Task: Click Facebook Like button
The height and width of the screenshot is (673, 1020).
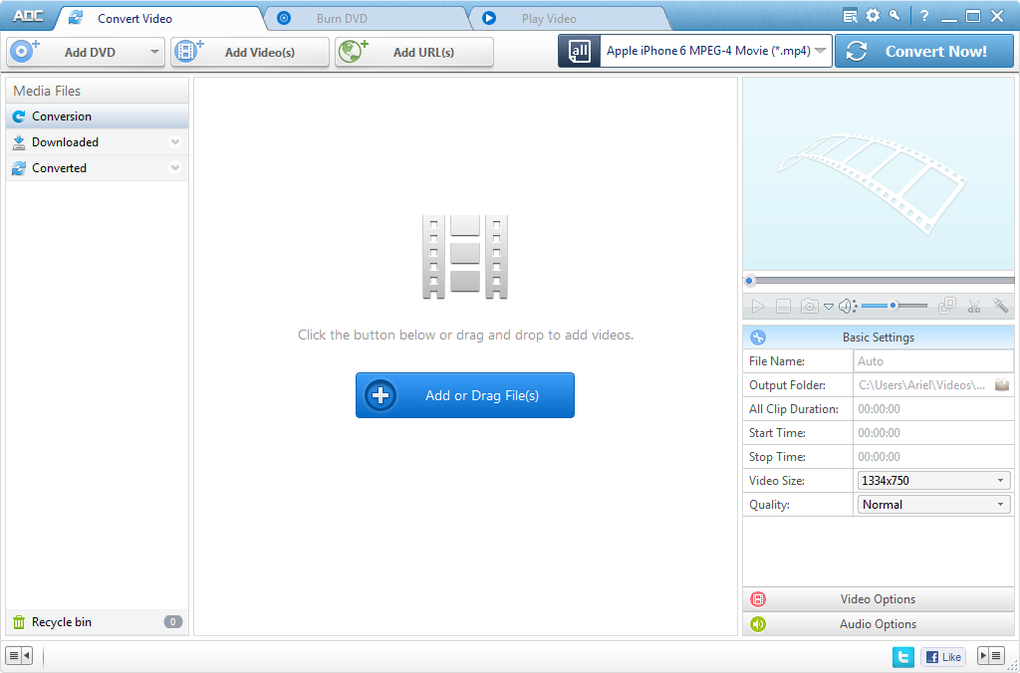Action: click(x=943, y=657)
